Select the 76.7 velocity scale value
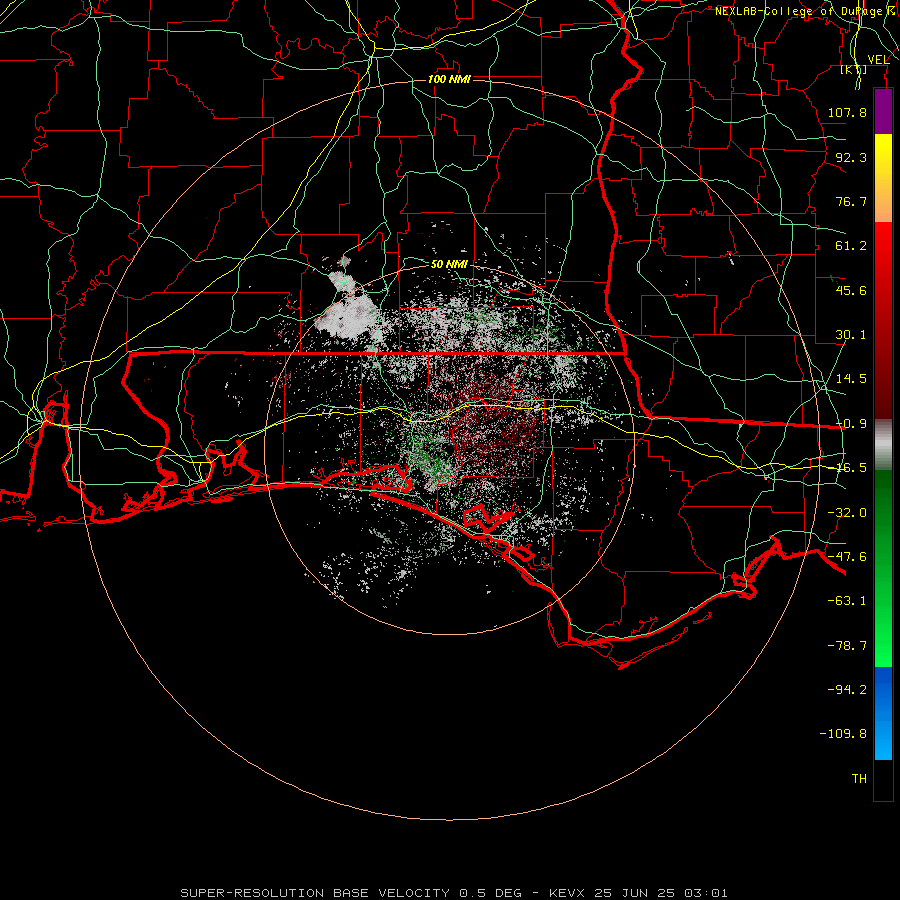Screen dimensions: 900x900 (x=851, y=201)
